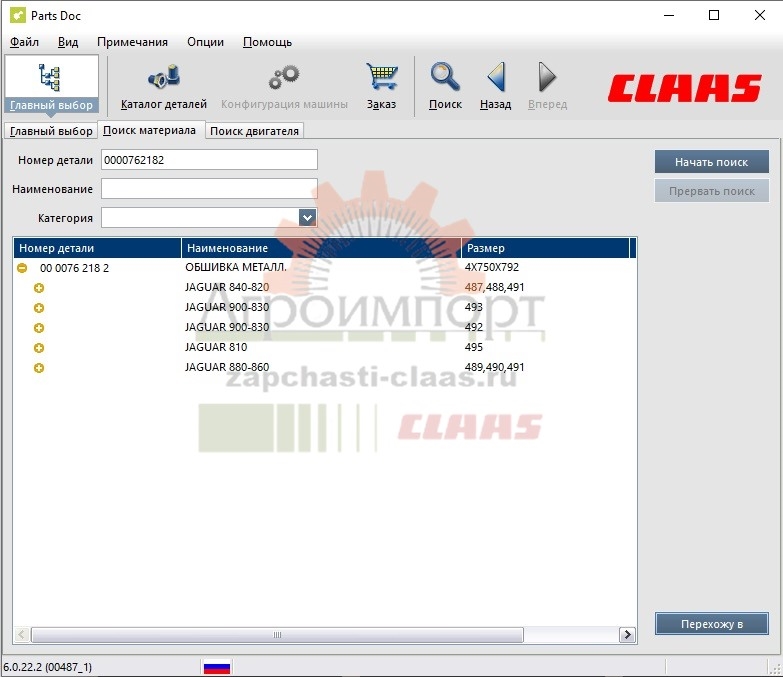Open the Помощь menu

267,42
